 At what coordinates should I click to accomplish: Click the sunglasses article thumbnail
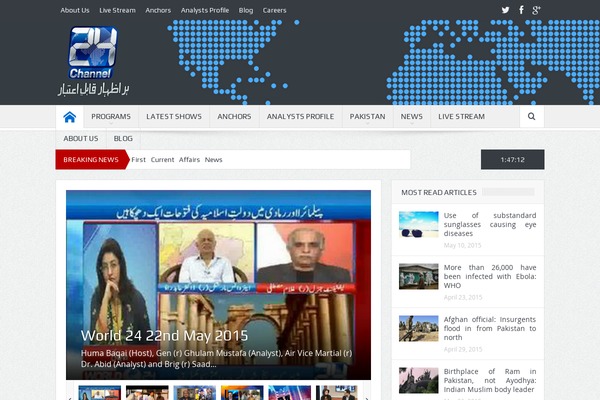click(x=419, y=224)
